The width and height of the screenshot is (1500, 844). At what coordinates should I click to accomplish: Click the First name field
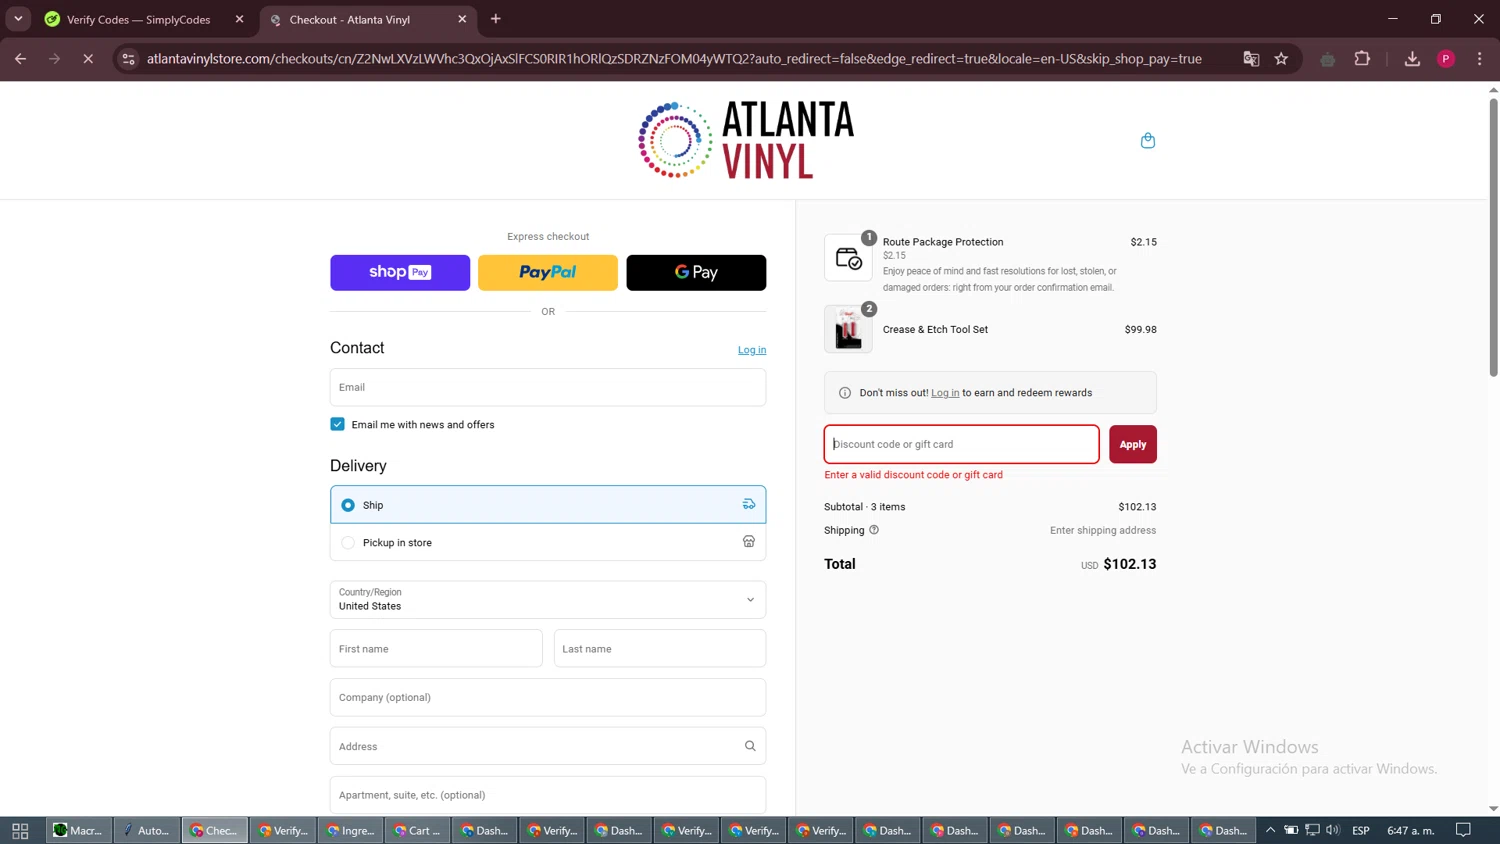click(x=436, y=648)
